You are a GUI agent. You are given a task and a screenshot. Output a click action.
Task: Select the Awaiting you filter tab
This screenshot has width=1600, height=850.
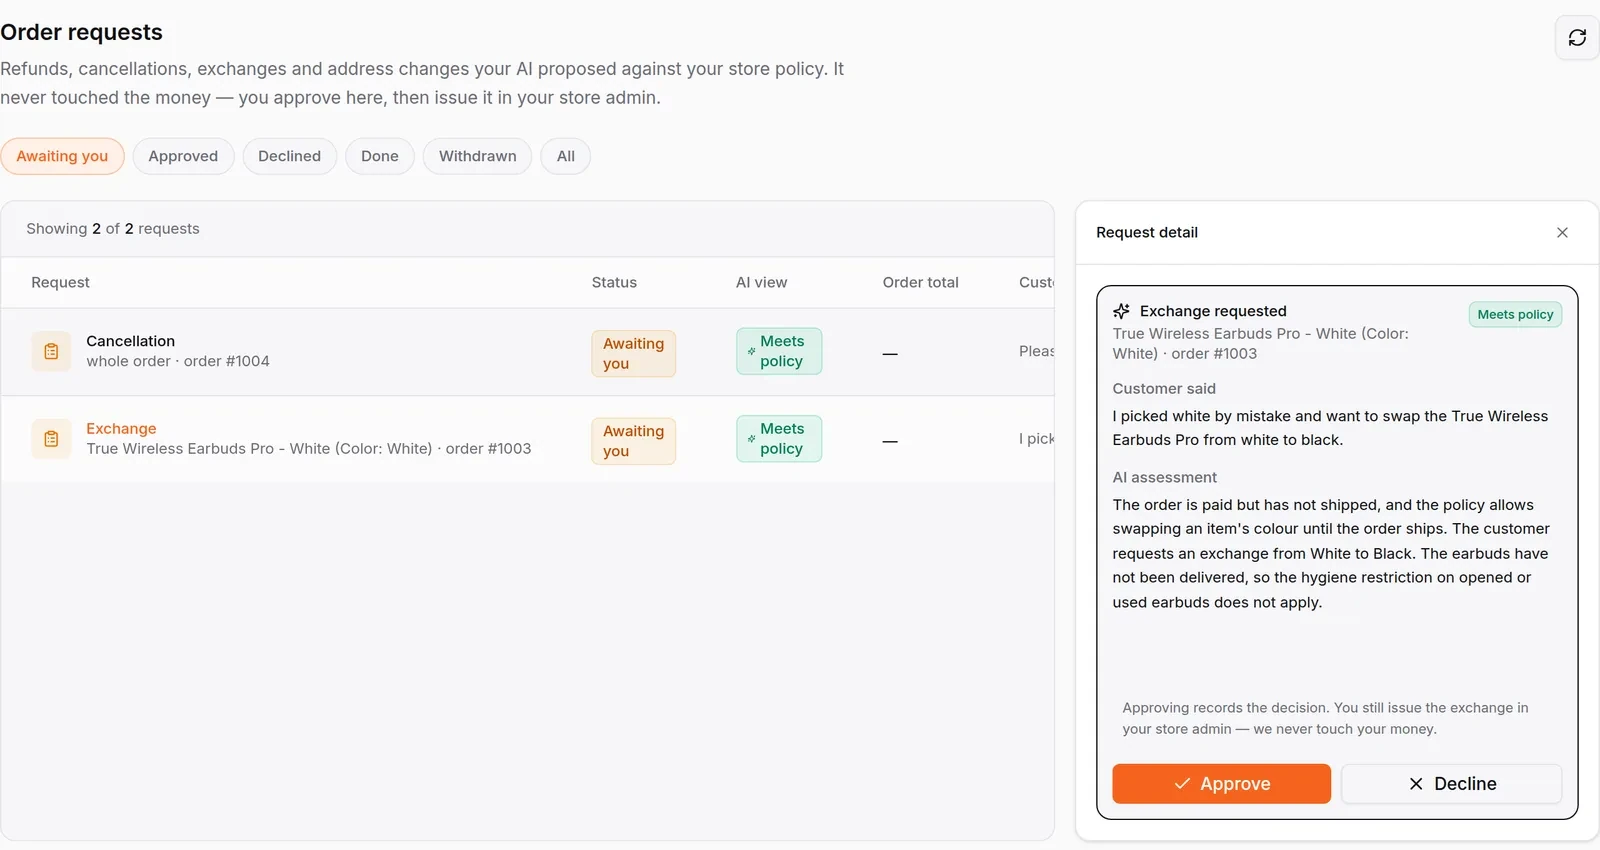tap(62, 156)
